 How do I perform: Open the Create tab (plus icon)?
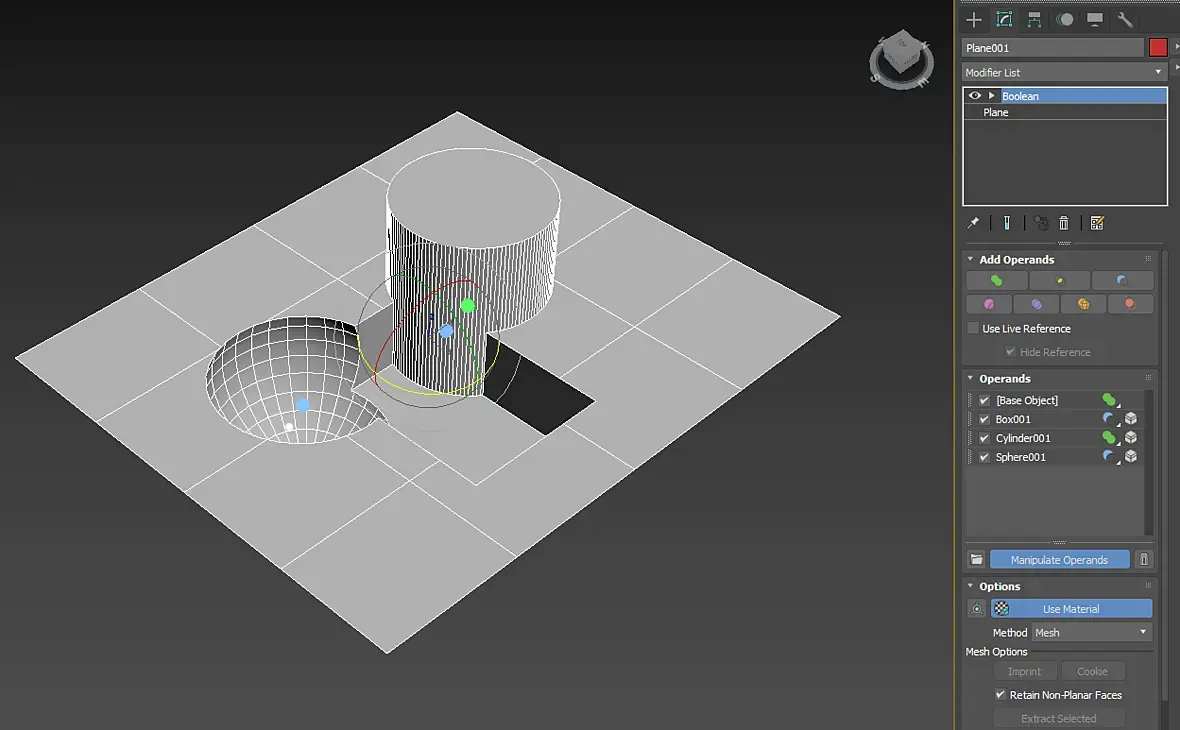974,20
